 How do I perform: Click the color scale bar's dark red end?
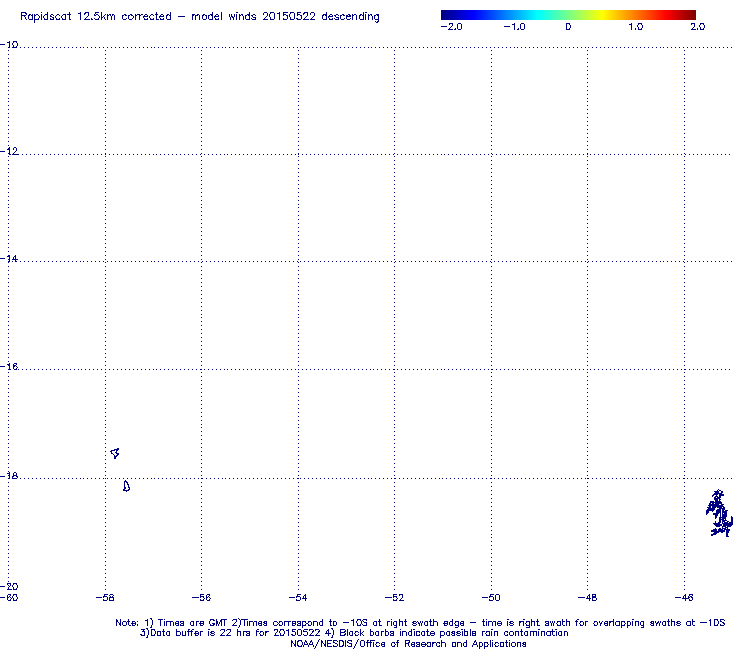[x=691, y=15]
